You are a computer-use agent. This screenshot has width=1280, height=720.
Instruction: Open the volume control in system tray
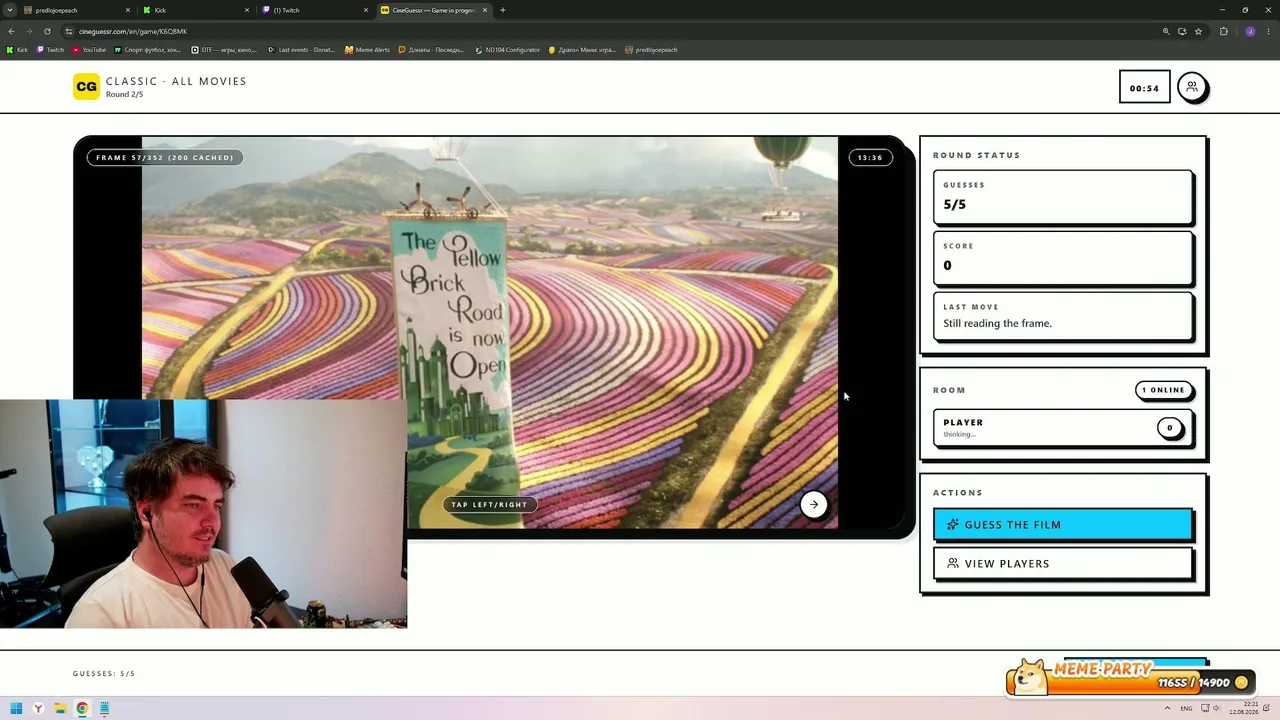1217,708
